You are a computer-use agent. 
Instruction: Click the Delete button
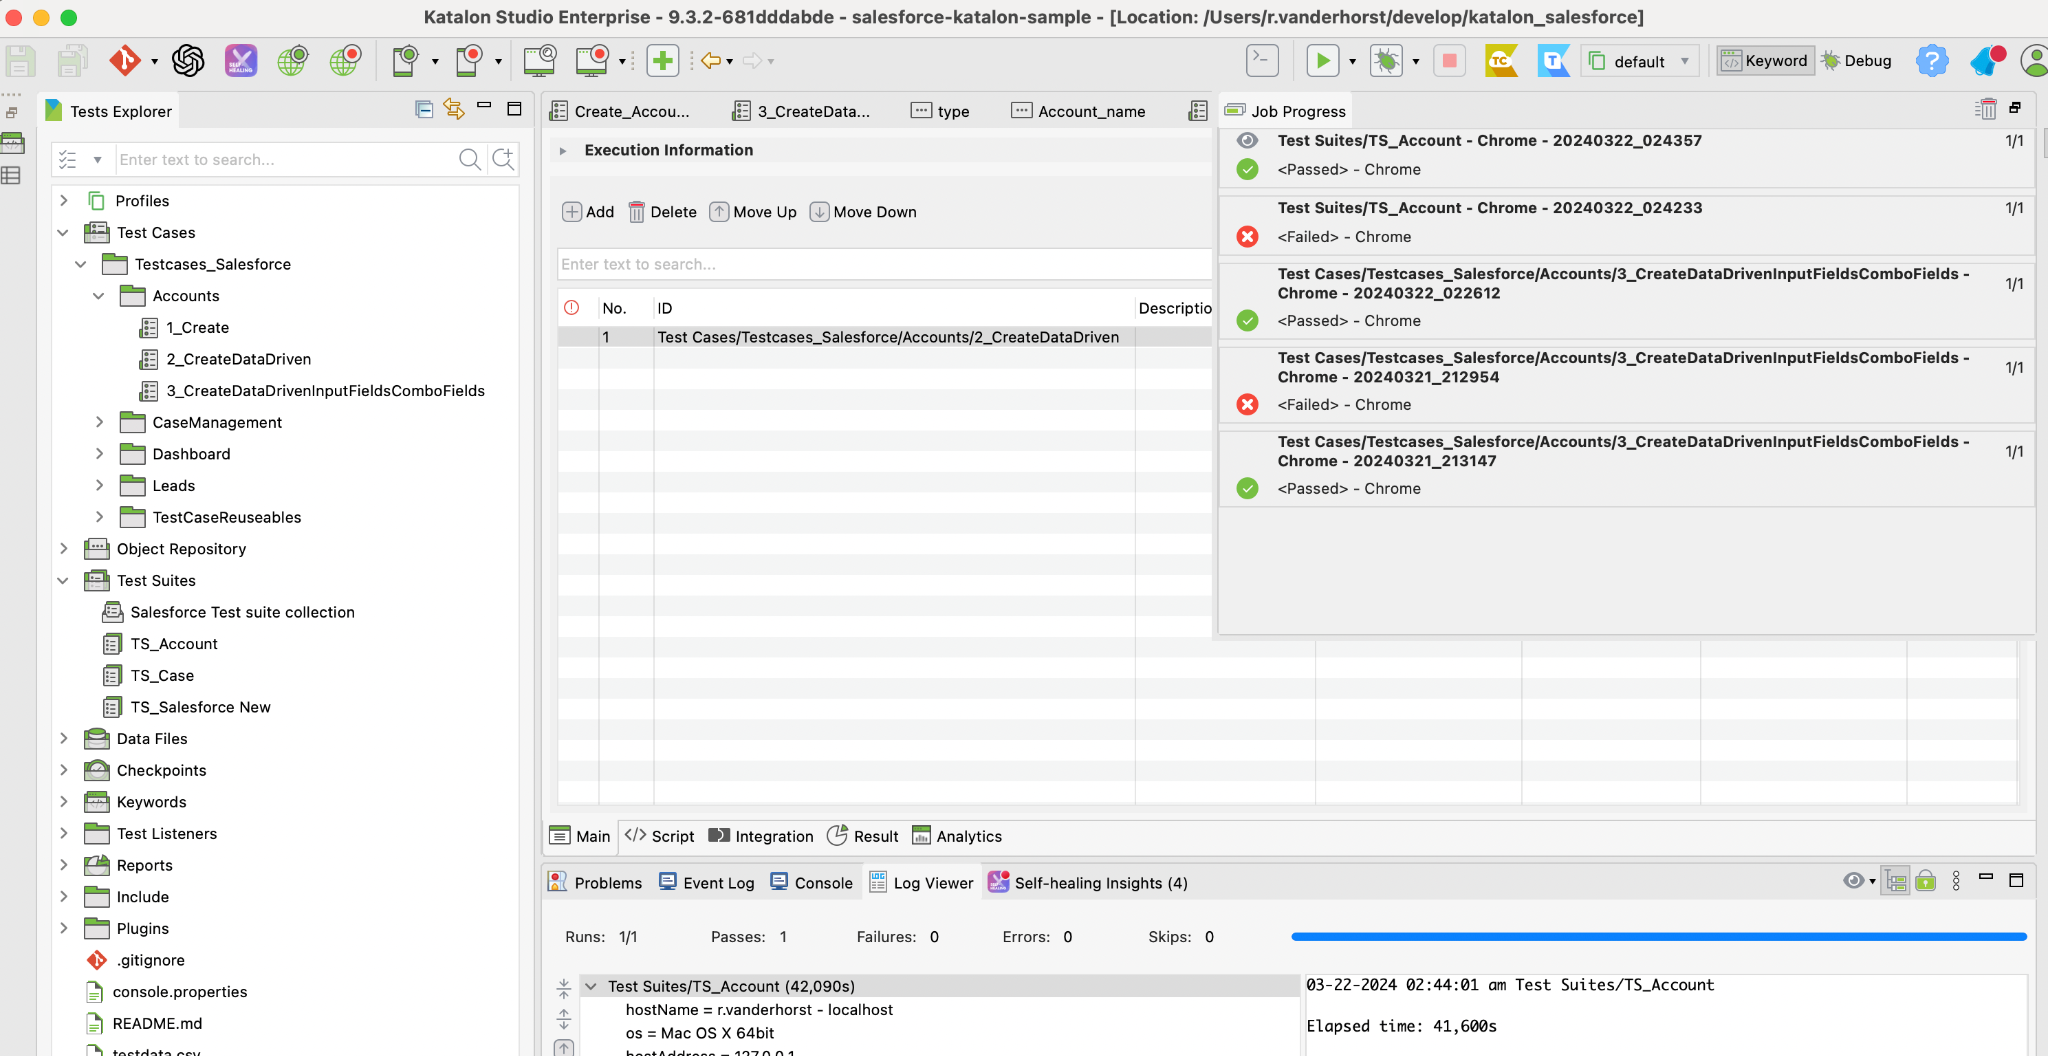[x=662, y=212]
